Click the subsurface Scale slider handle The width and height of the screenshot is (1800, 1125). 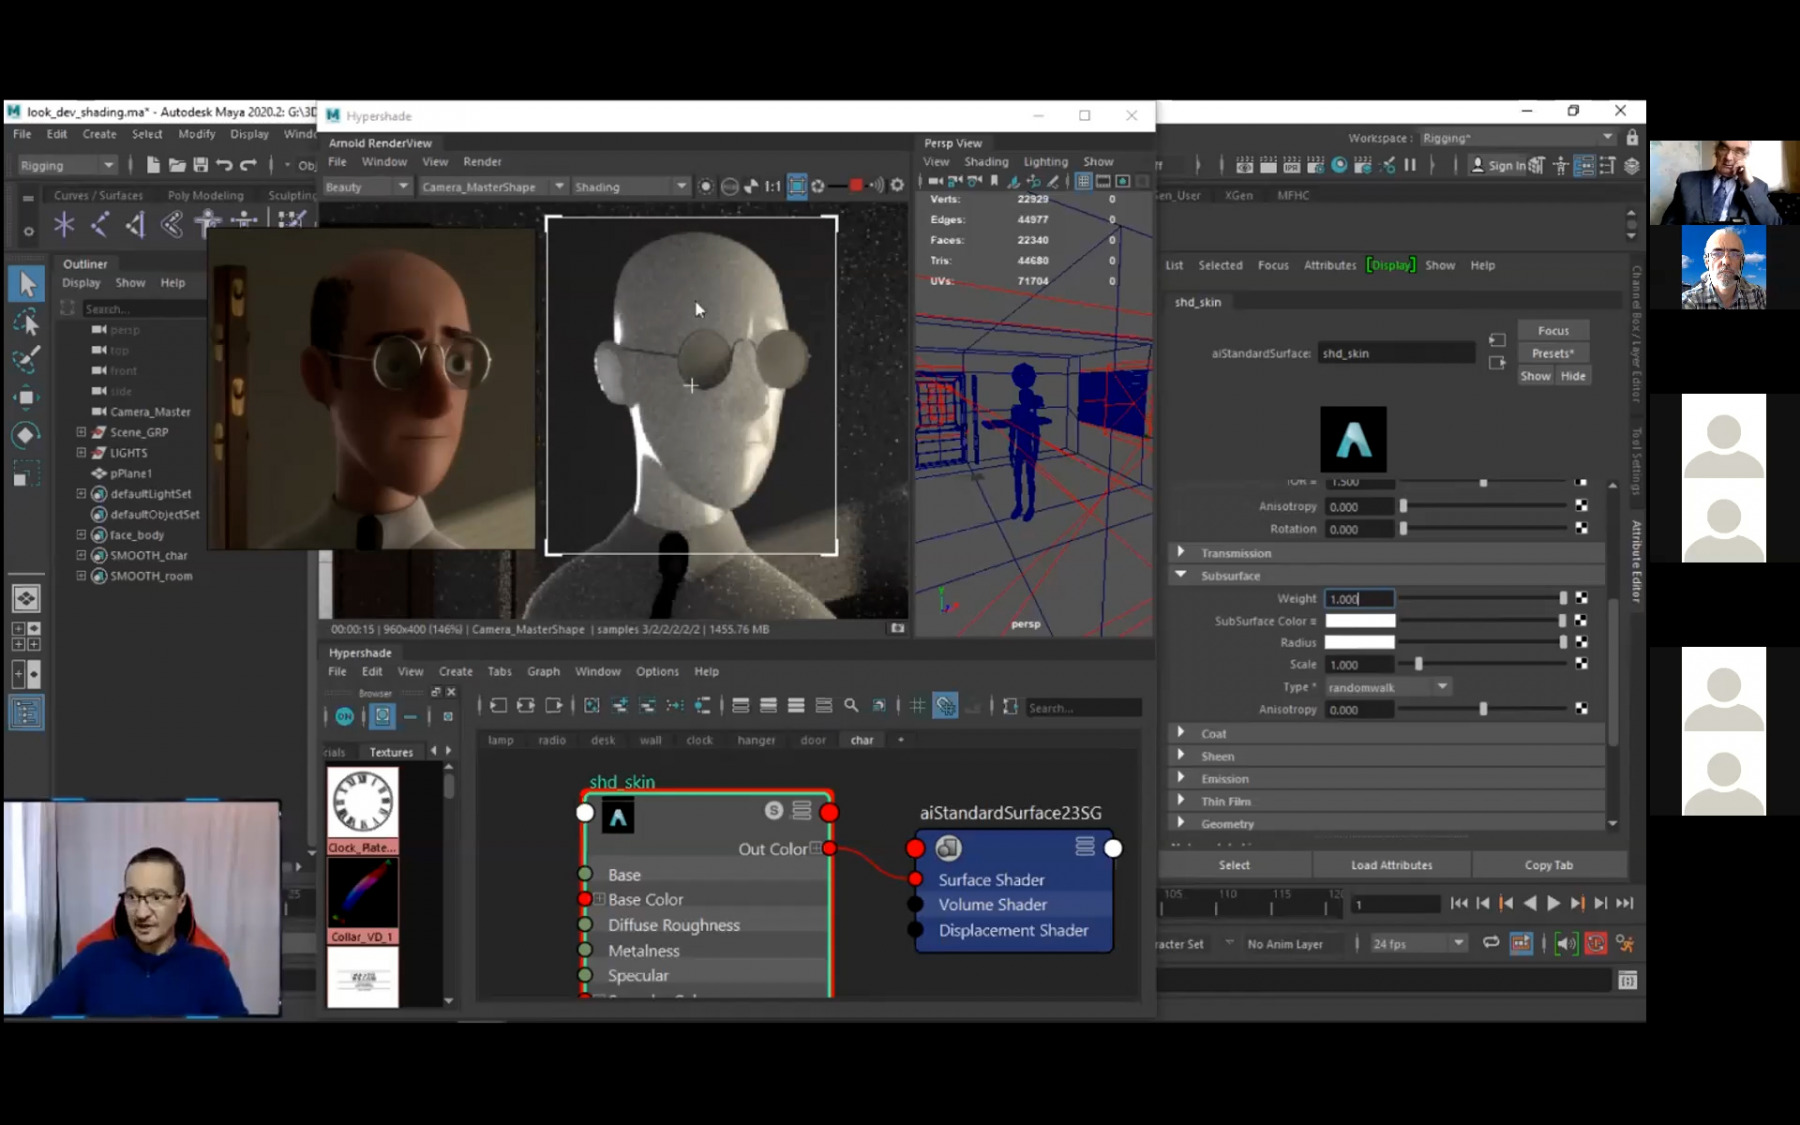pos(1418,664)
